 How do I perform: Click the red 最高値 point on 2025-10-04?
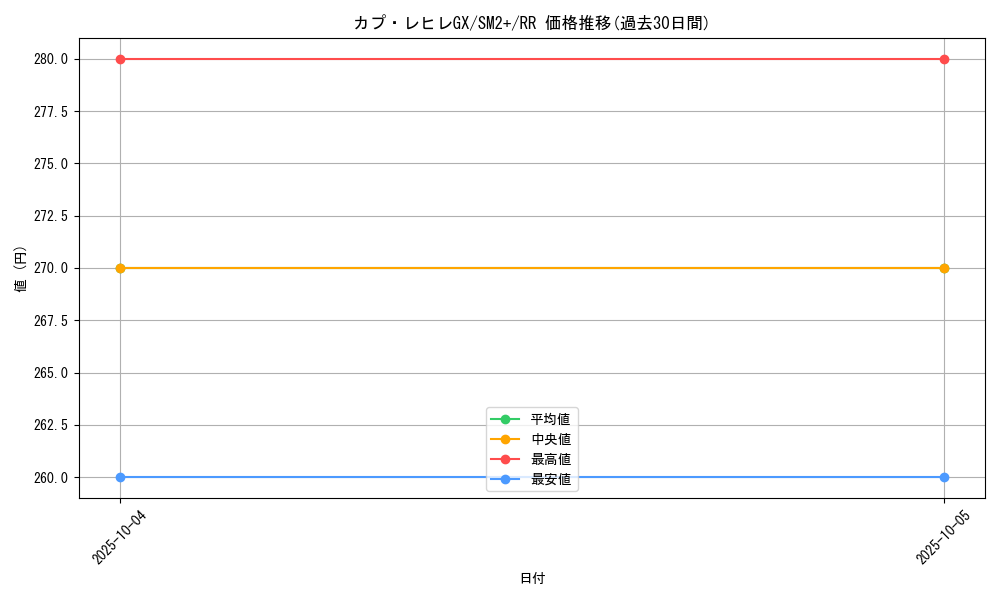click(x=120, y=59)
